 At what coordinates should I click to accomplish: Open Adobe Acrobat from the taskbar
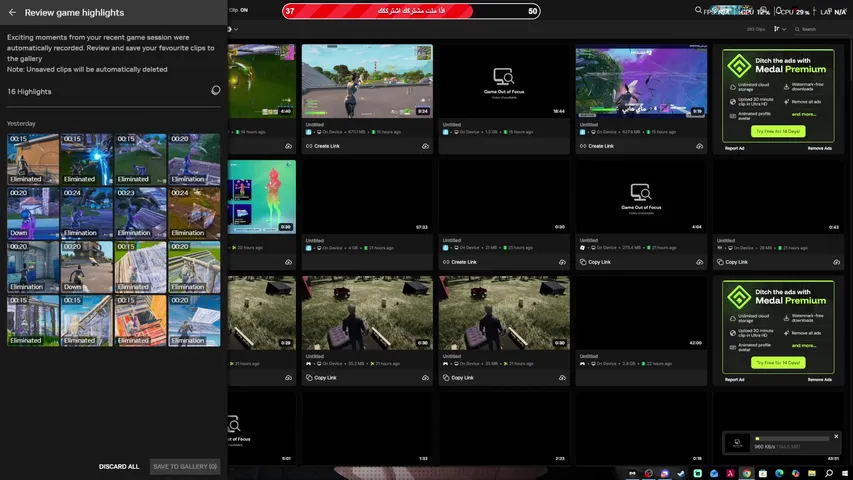coord(731,473)
